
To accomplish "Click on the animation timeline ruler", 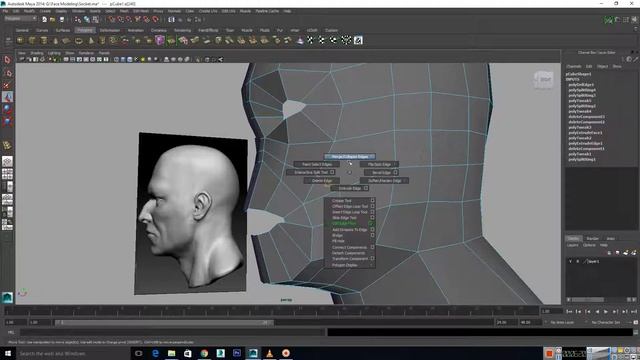I will pos(271,311).
